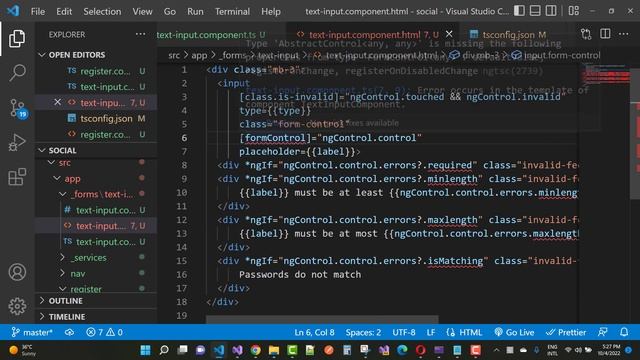
Task: Change the LF end of line sequence
Action: (x=431, y=332)
